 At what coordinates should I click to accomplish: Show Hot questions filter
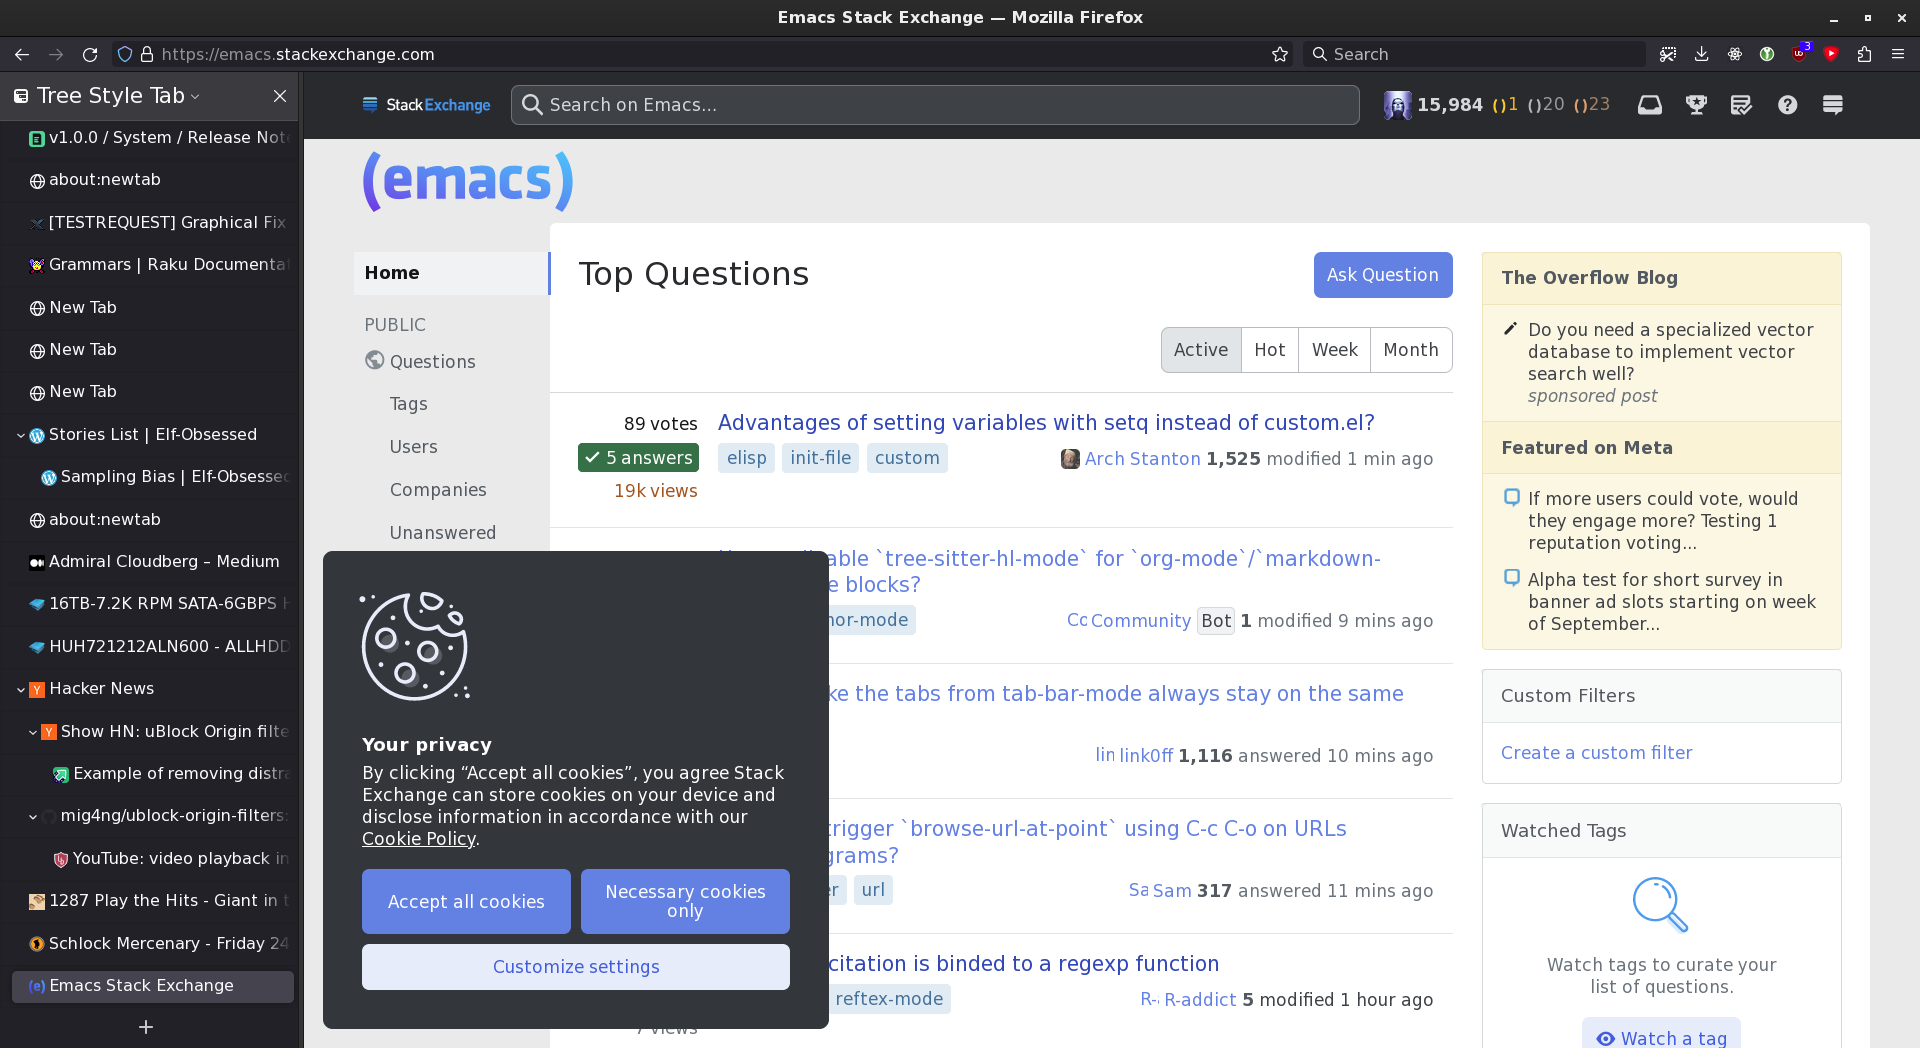pyautogui.click(x=1270, y=350)
